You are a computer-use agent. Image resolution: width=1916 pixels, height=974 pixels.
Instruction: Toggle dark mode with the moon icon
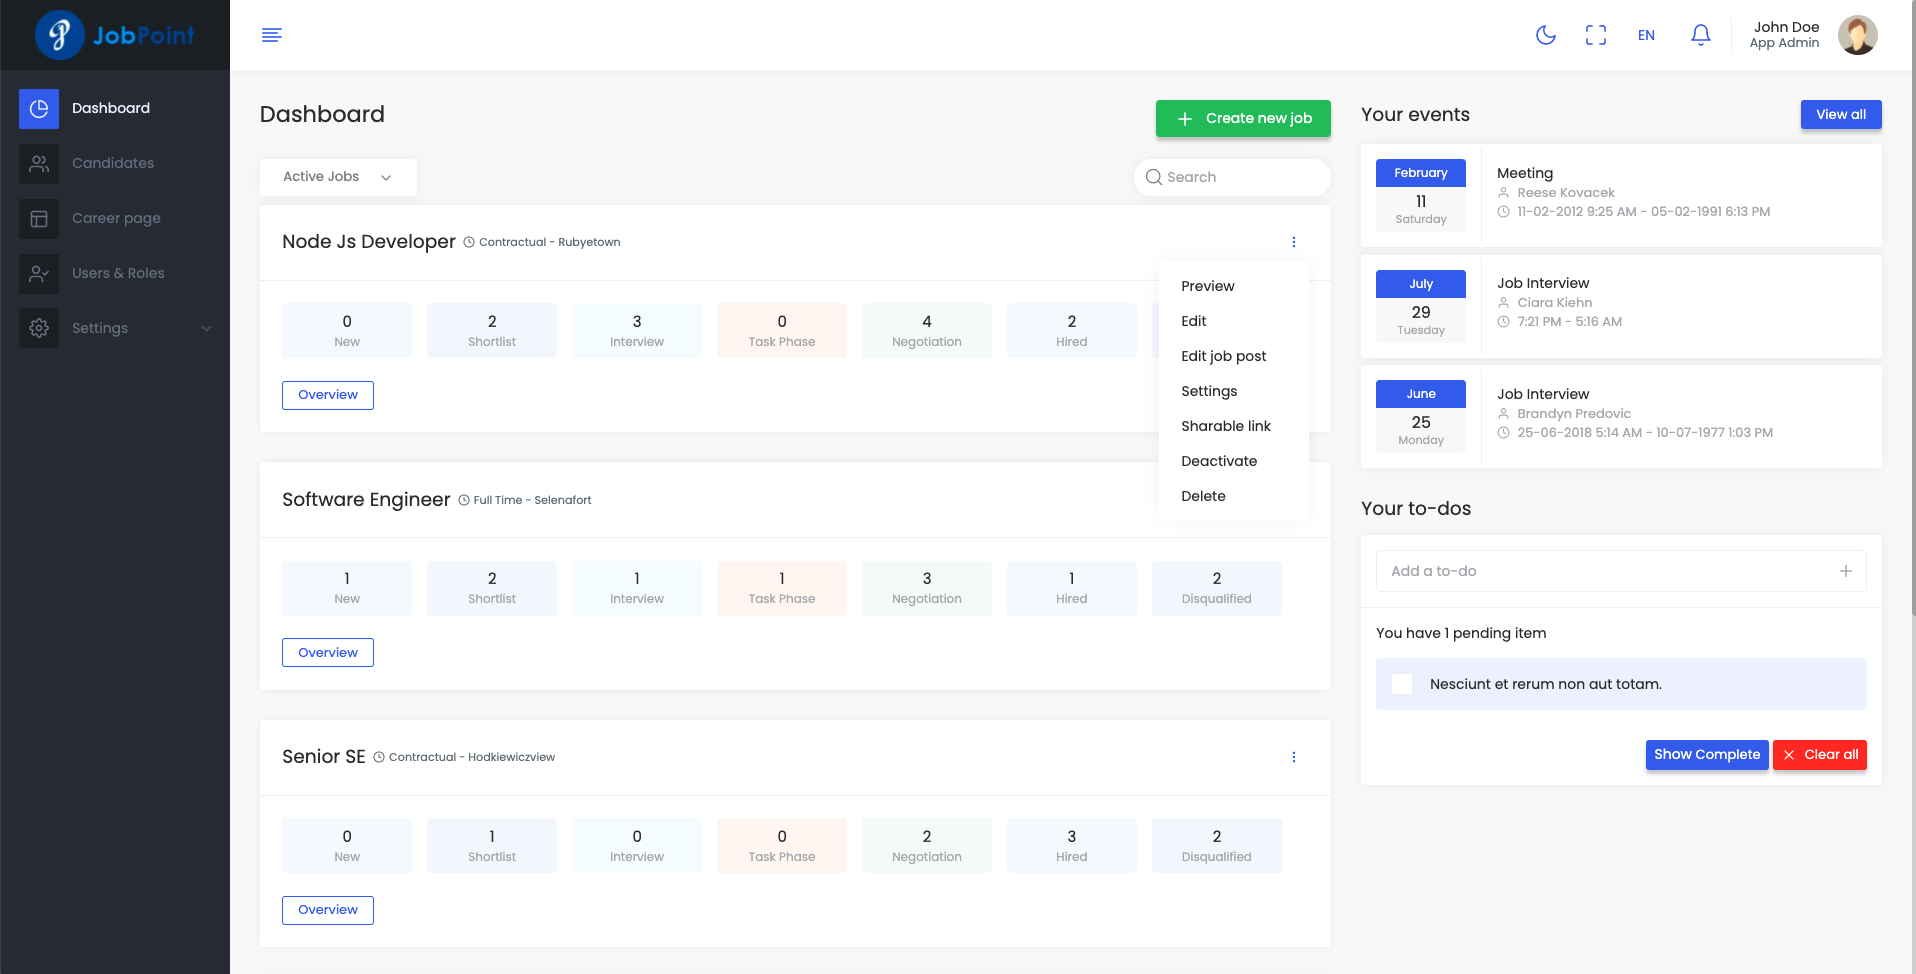1545,35
